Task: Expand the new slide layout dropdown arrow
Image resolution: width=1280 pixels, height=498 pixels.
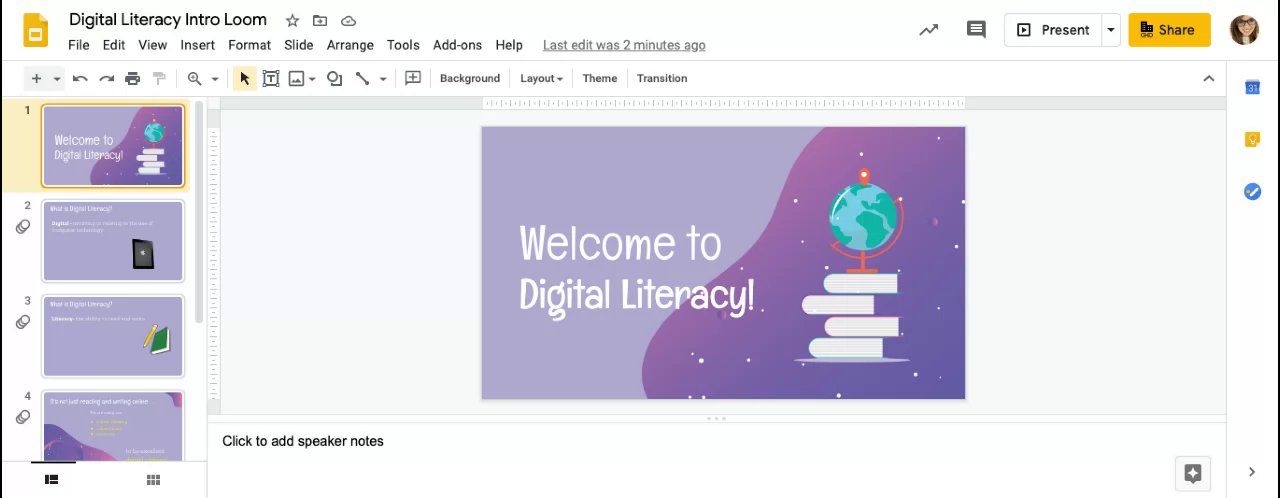Action: click(x=57, y=78)
